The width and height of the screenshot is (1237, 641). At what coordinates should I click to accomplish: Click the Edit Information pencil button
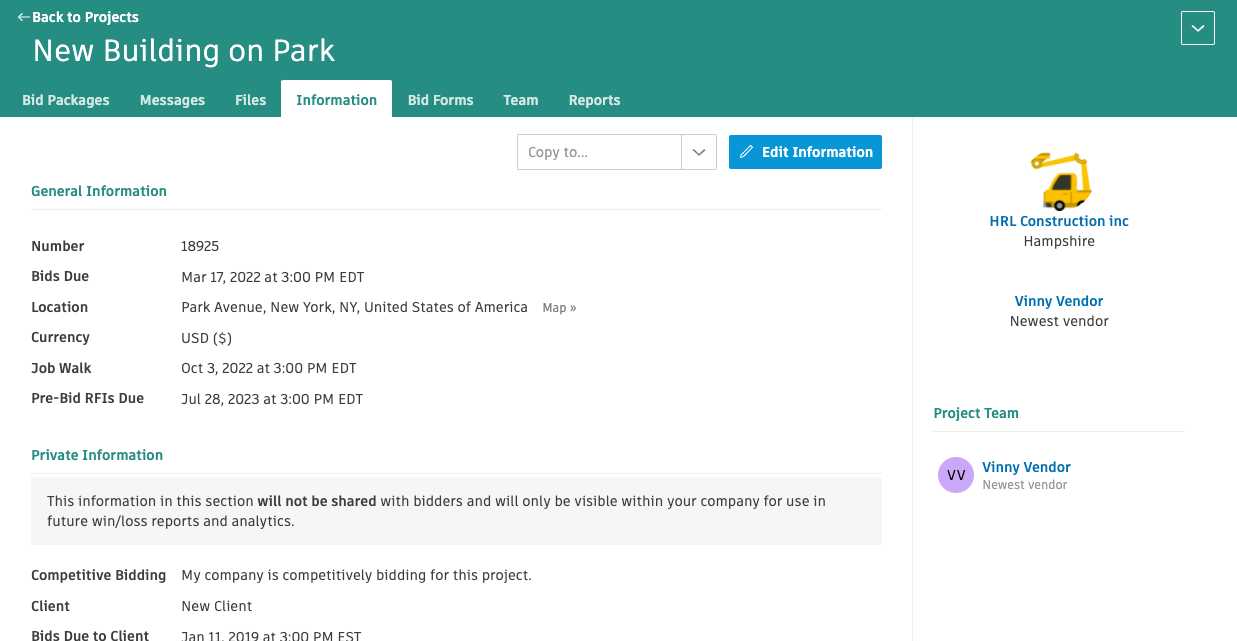[805, 152]
